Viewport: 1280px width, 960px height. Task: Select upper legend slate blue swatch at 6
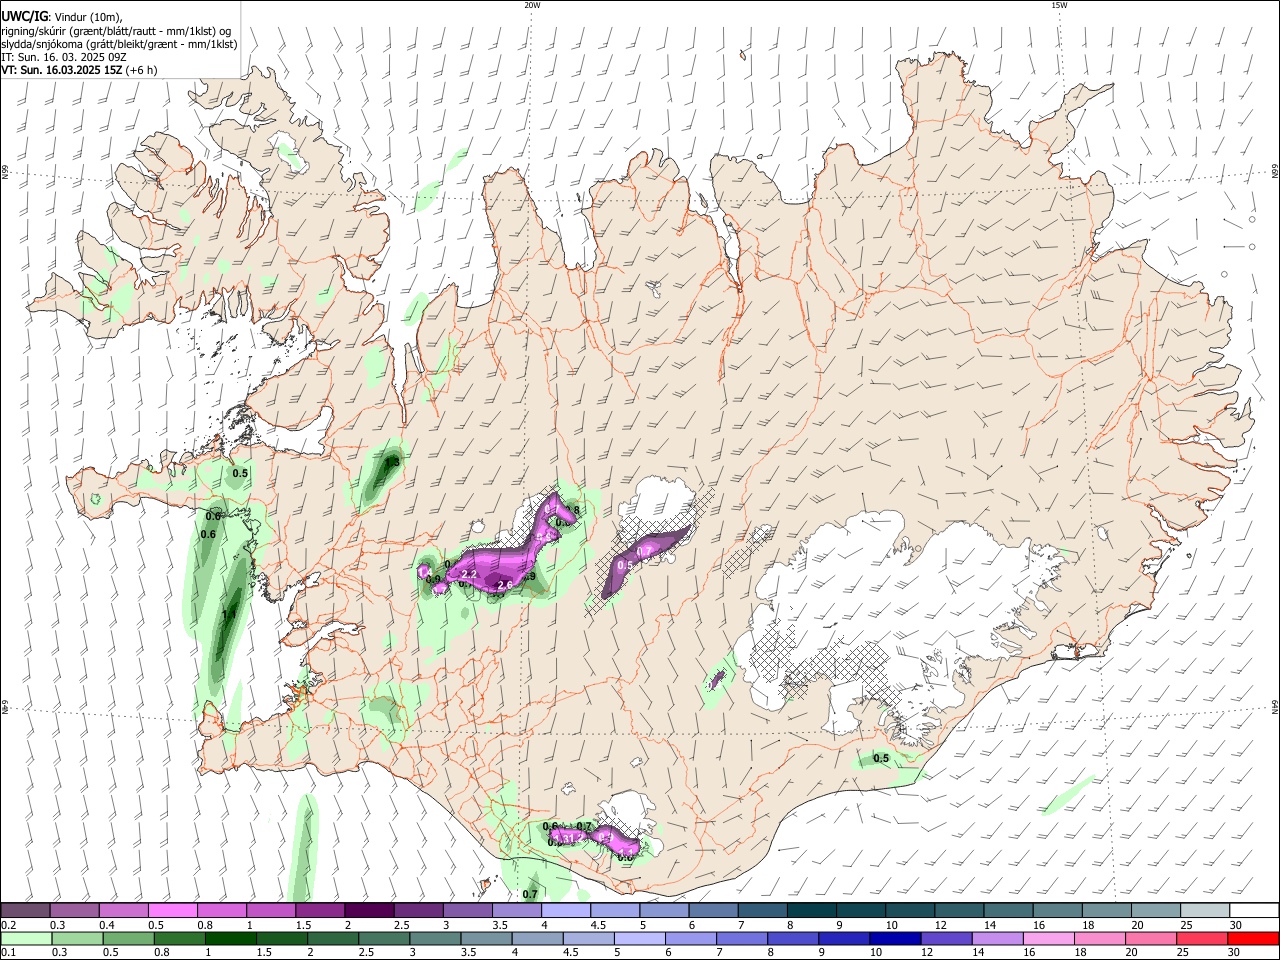pos(713,910)
